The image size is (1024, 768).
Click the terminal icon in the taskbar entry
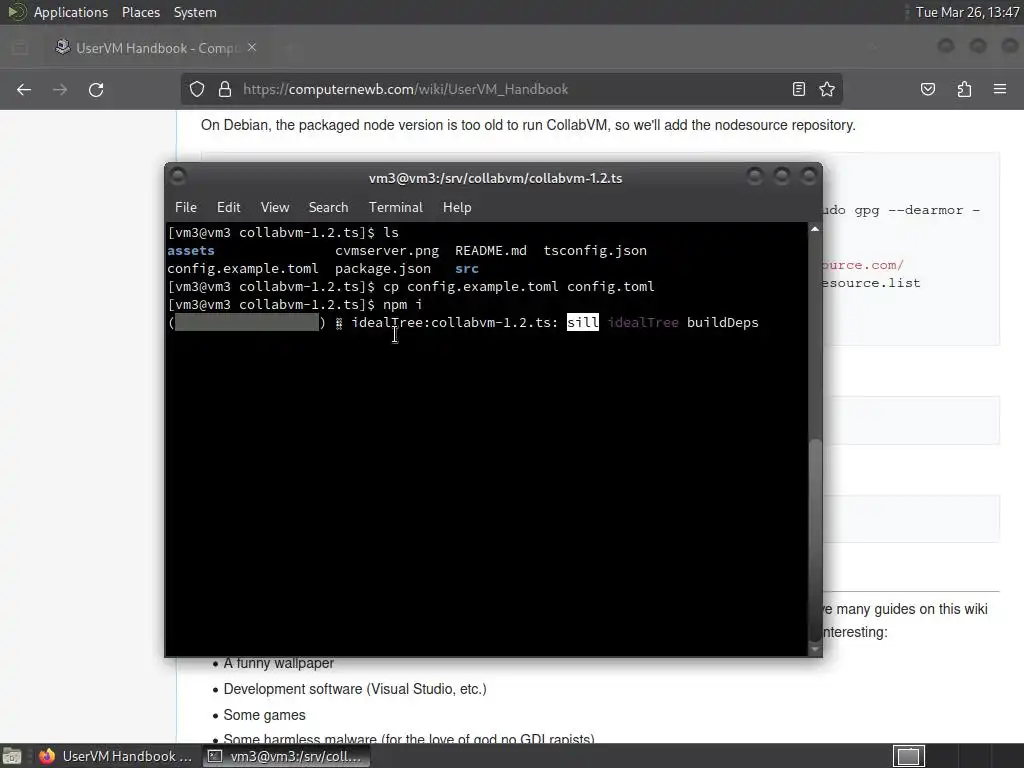(215, 756)
